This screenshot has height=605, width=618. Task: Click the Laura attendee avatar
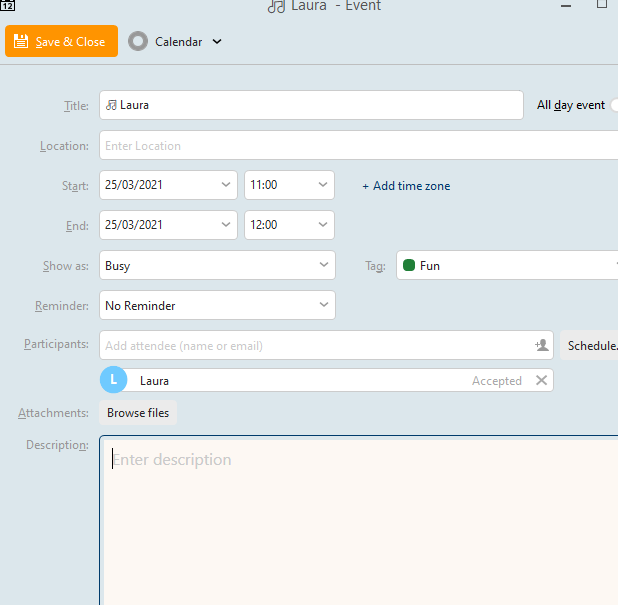(114, 380)
